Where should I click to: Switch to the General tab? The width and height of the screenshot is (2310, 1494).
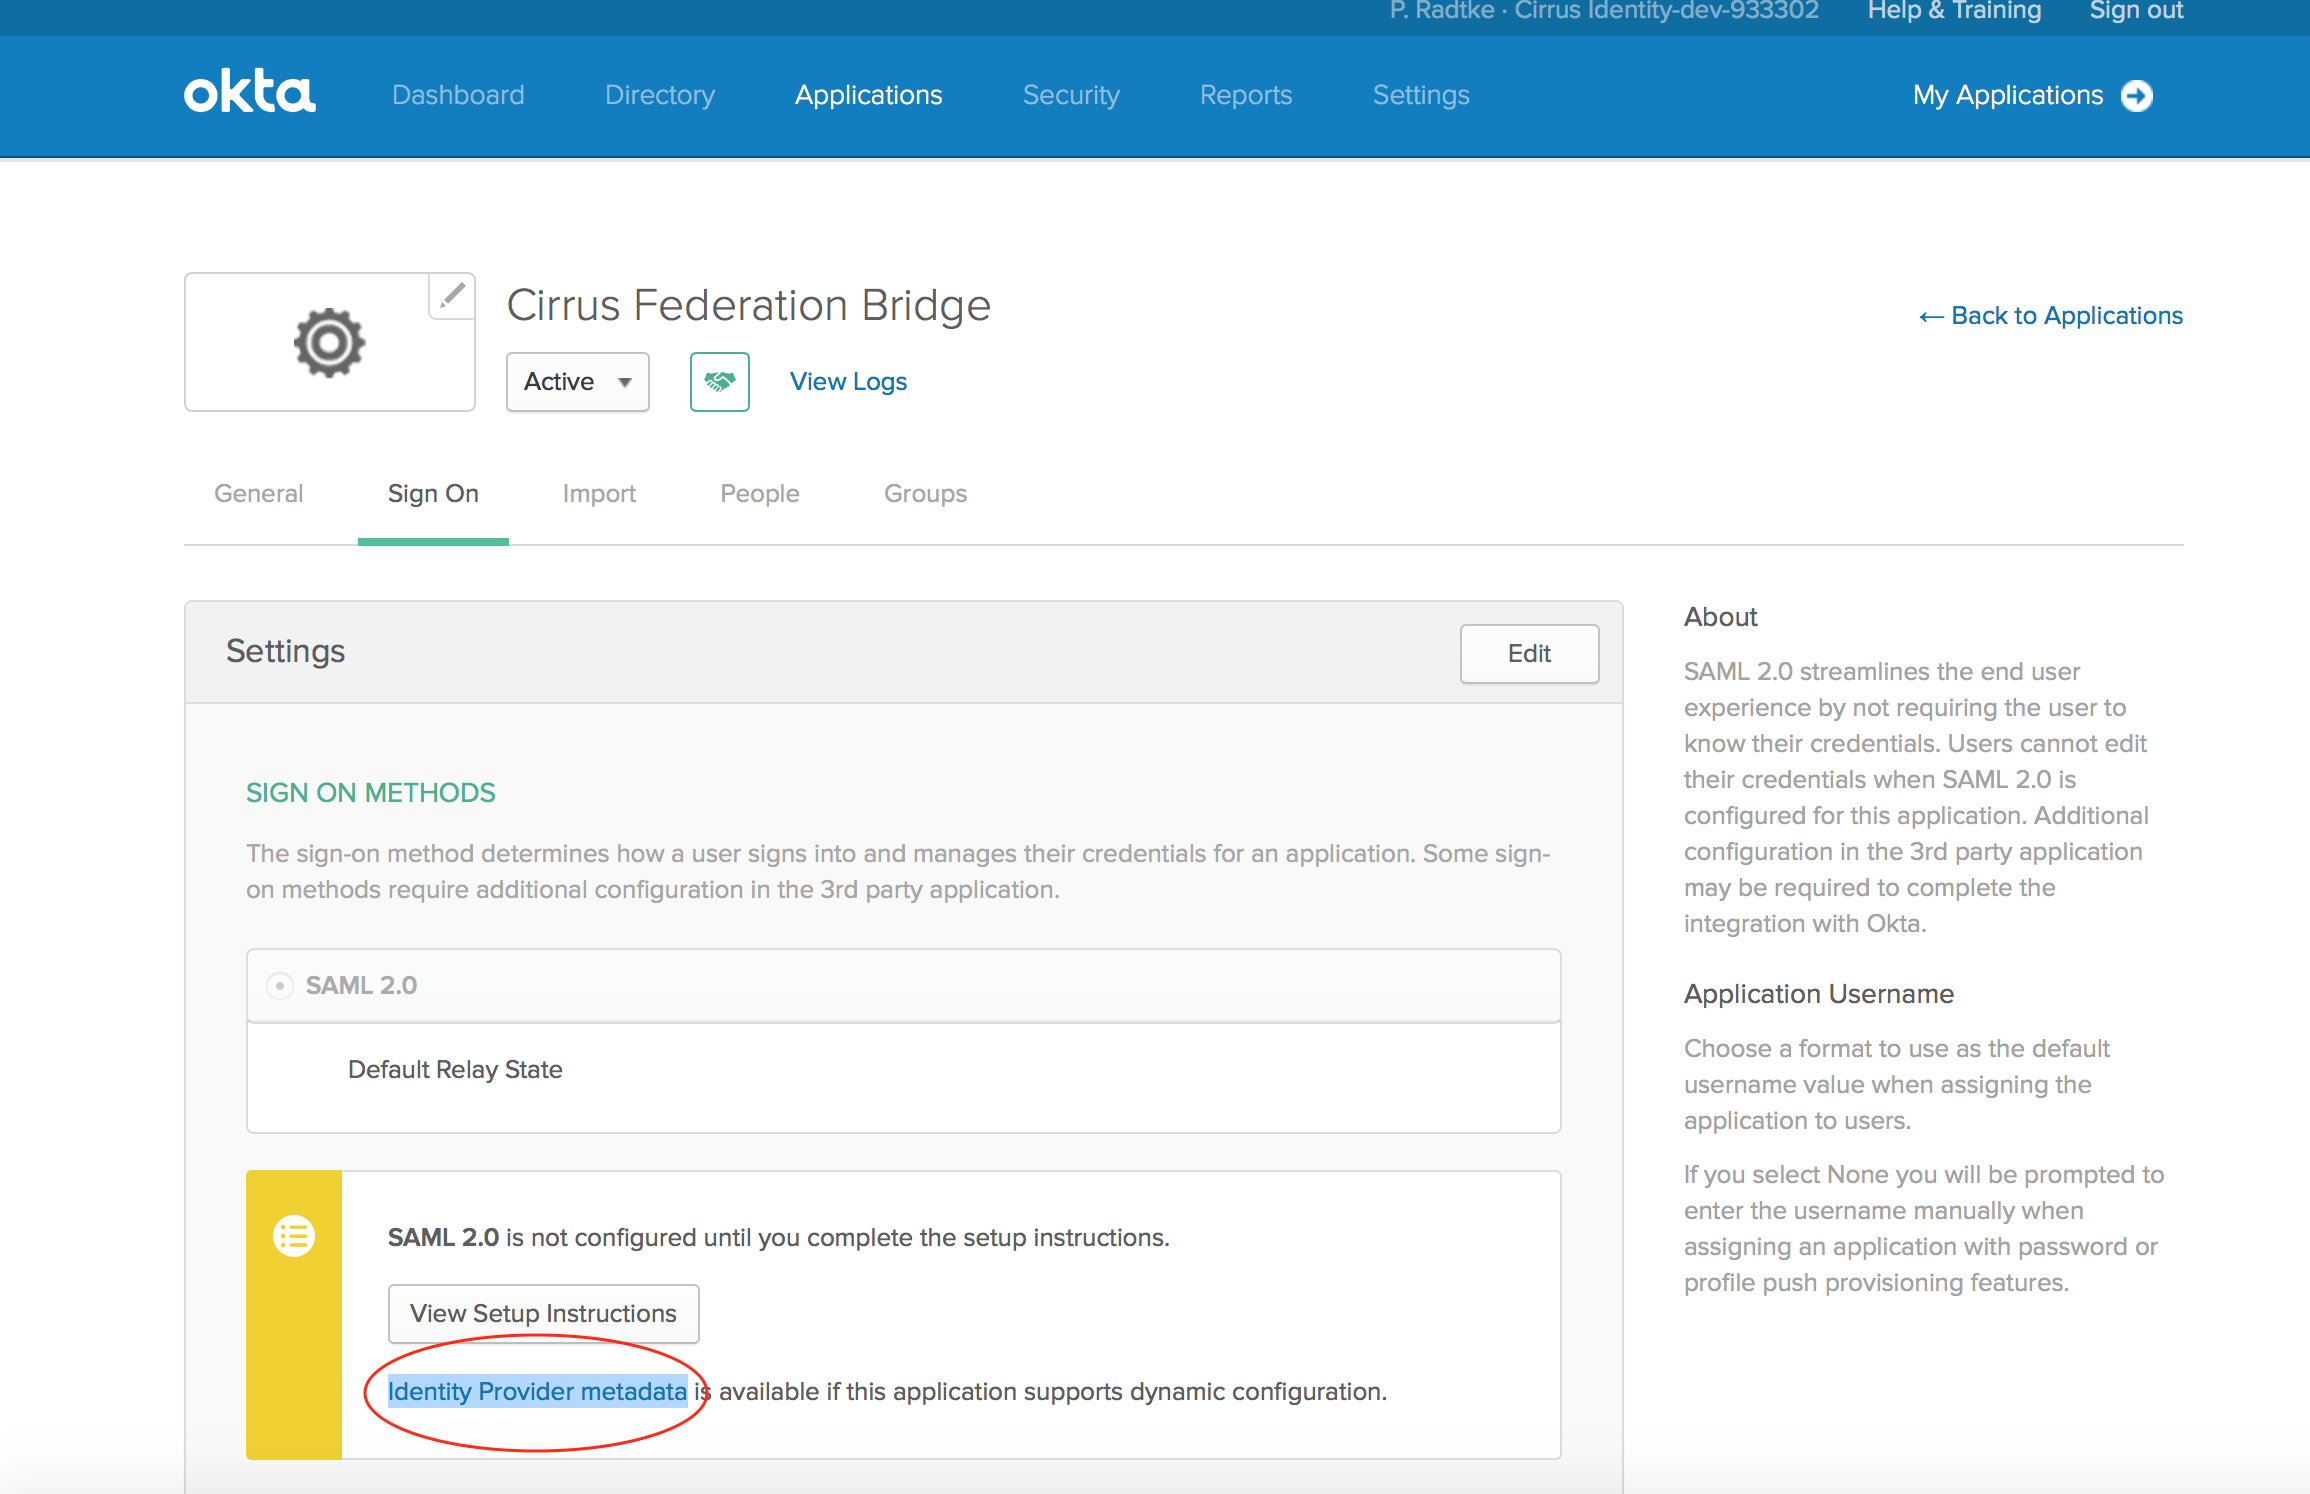pyautogui.click(x=258, y=494)
